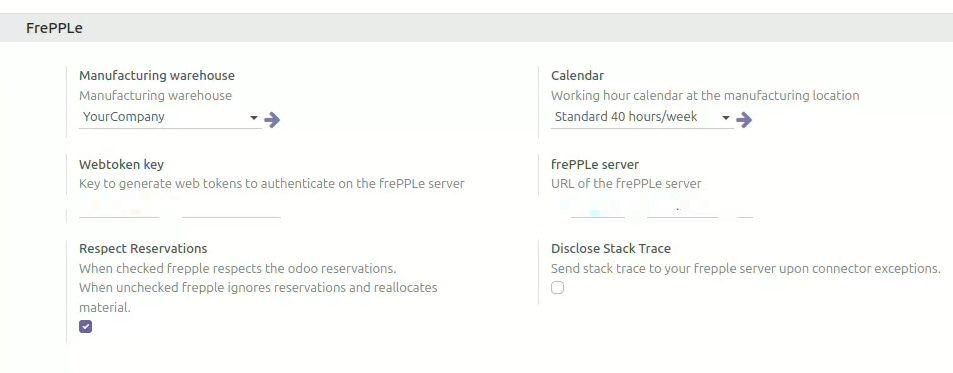Click the Disclose Stack Trace label
The height and width of the screenshot is (373, 953).
click(x=611, y=248)
